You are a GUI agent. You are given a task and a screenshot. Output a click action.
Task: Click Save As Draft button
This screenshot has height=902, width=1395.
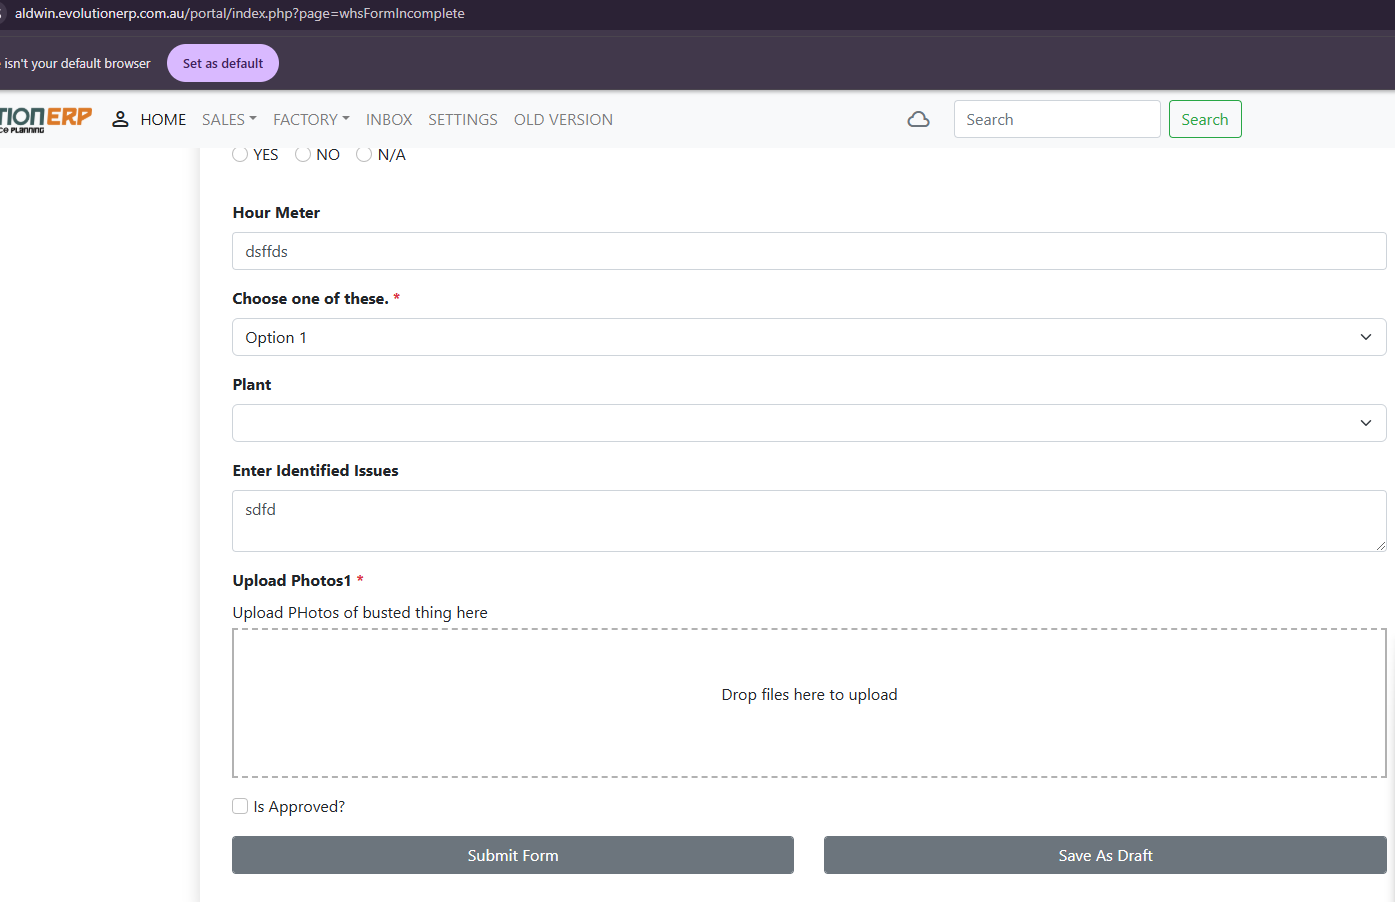click(1105, 855)
